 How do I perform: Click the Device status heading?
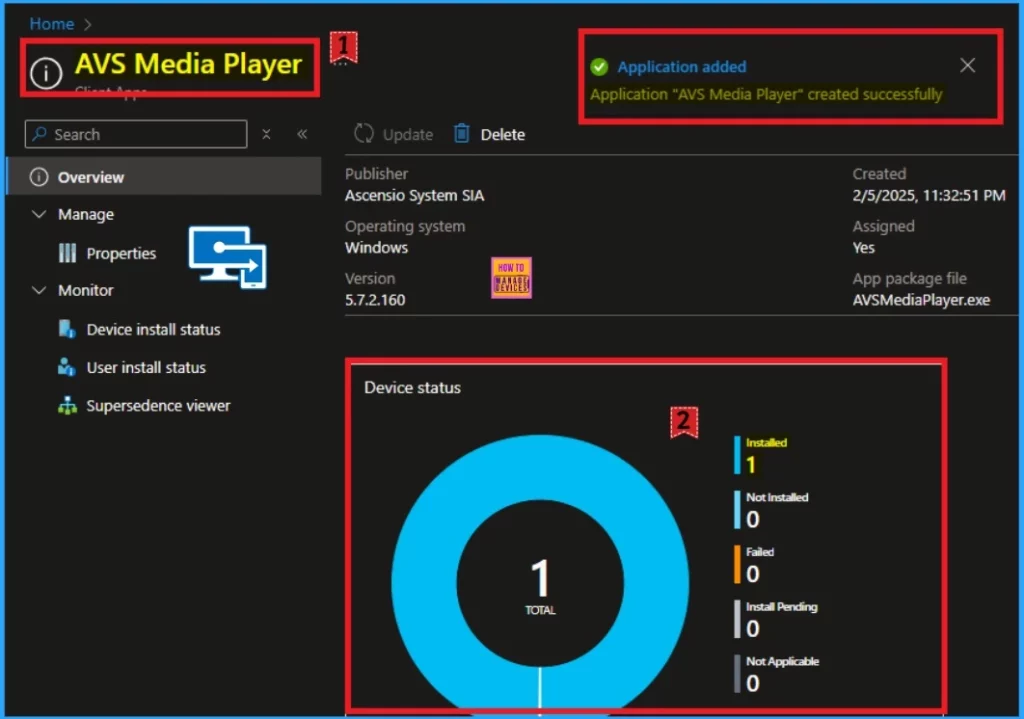413,387
